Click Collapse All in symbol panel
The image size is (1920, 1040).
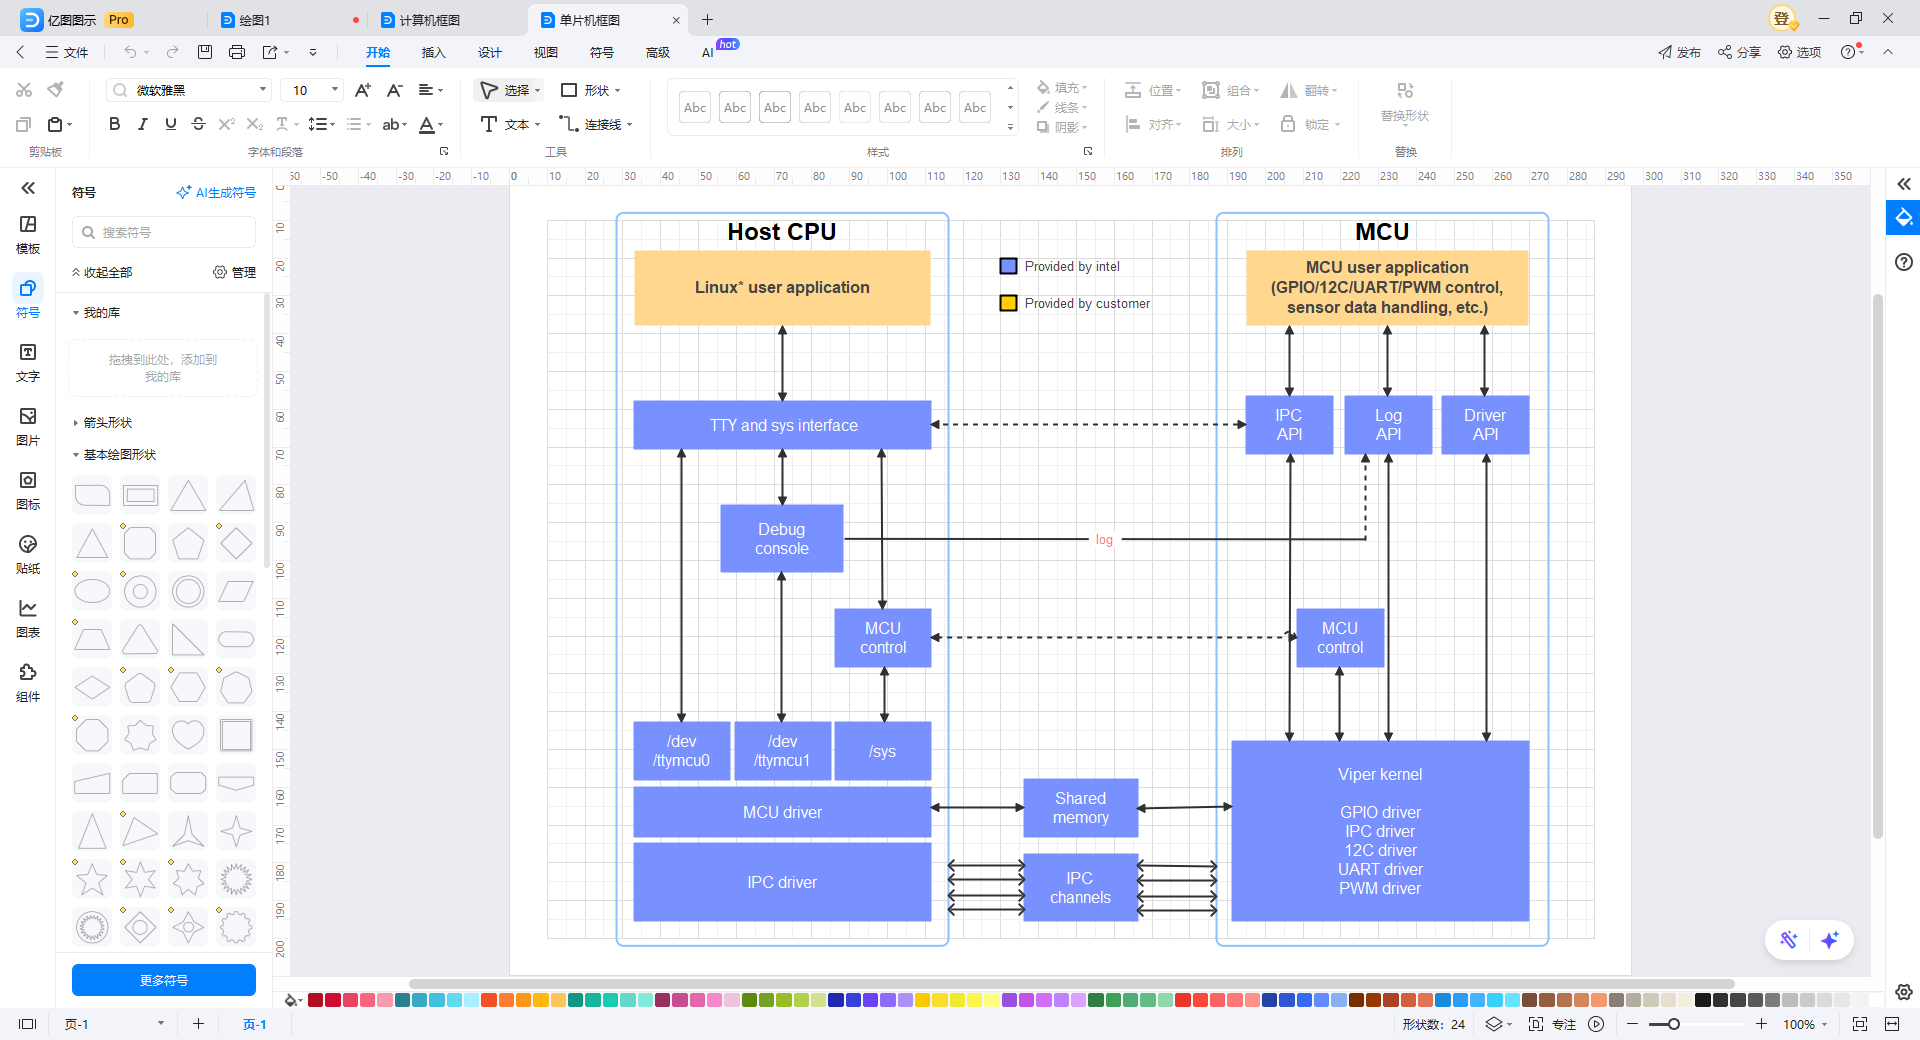coord(102,272)
